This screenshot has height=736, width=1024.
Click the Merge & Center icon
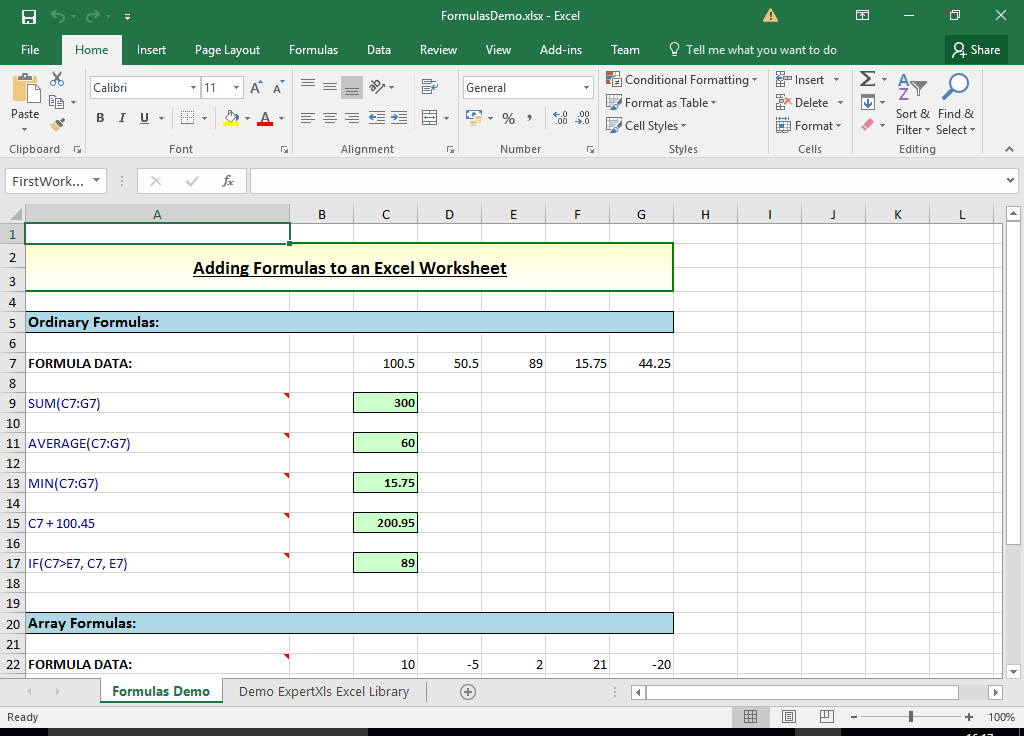[x=428, y=118]
